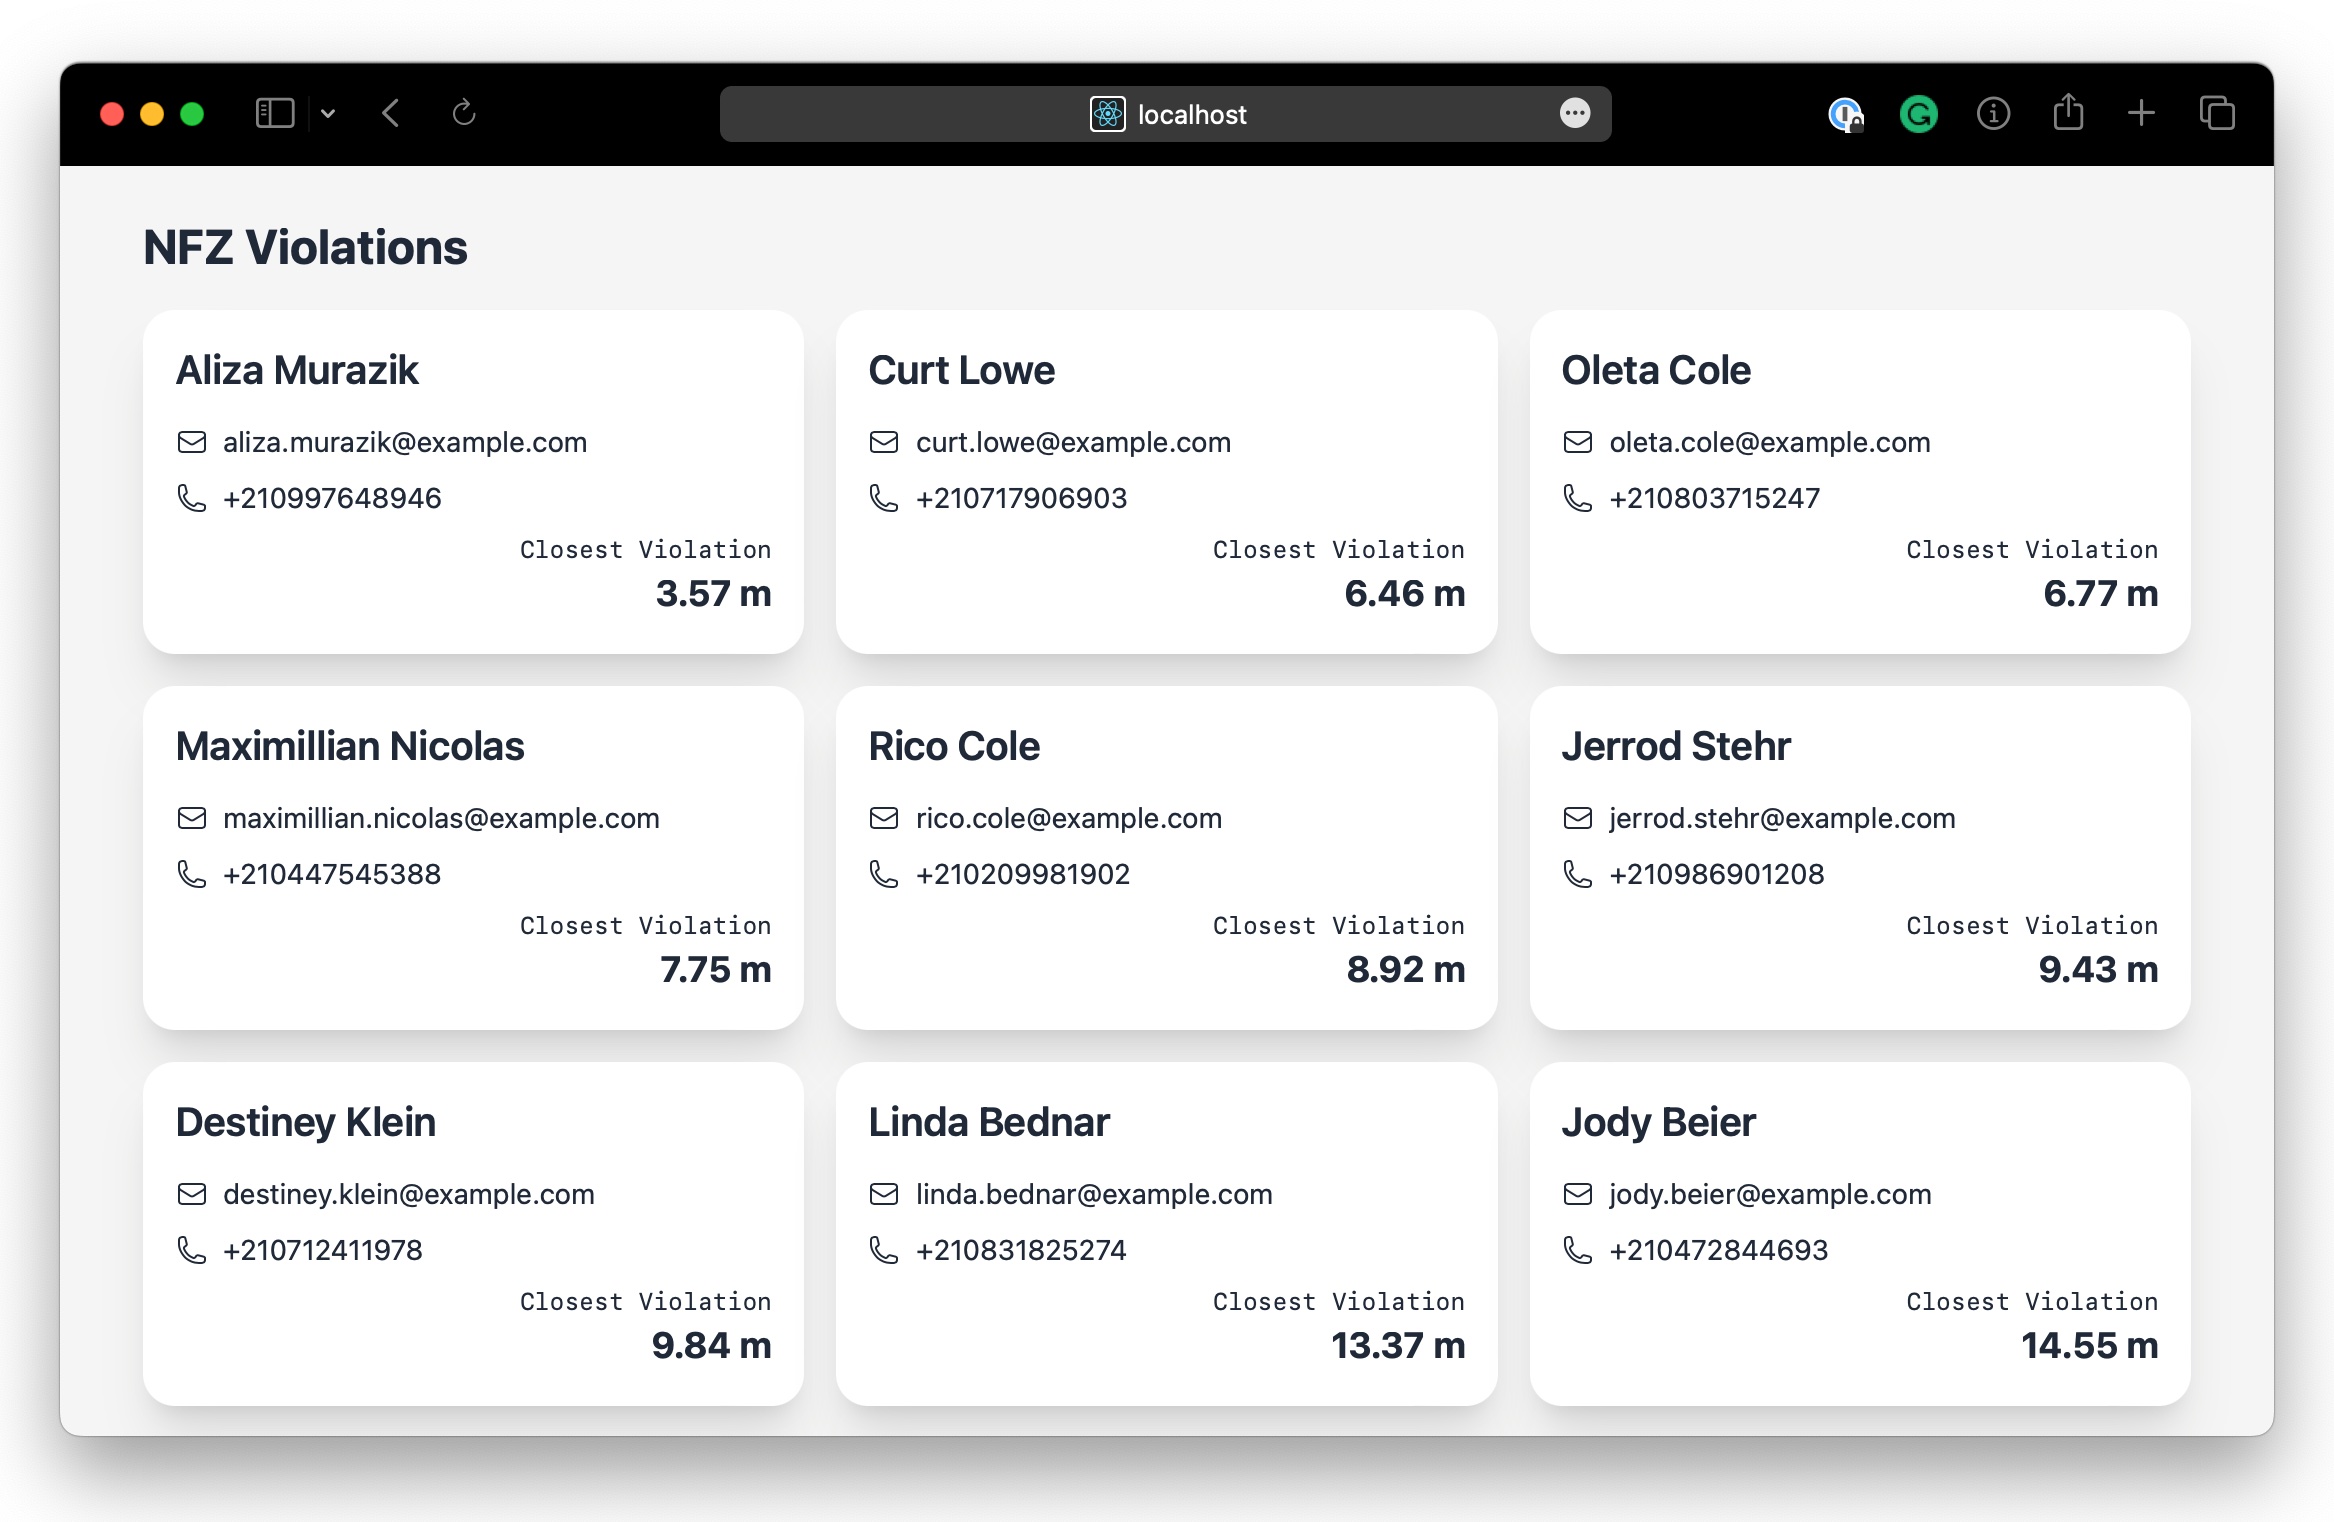Image resolution: width=2334 pixels, height=1522 pixels.
Task: Select the Linda Bednar violation card
Action: point(1166,1234)
